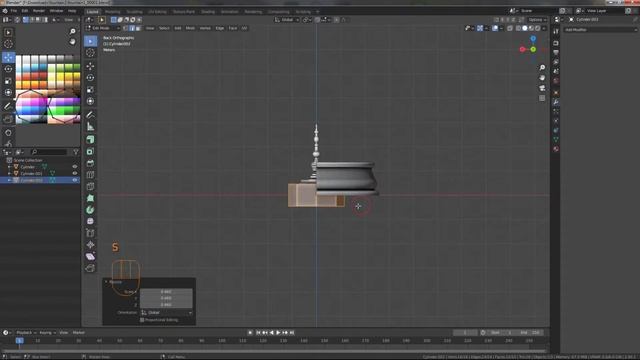
Task: Collapse the Resize operator panel
Action: tap(107, 282)
